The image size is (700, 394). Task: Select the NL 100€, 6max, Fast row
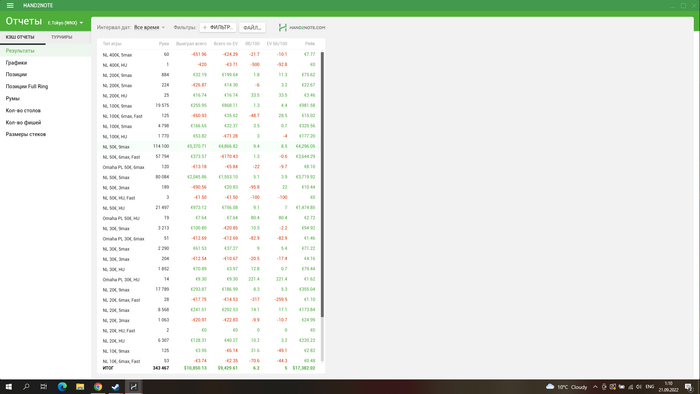pos(209,116)
